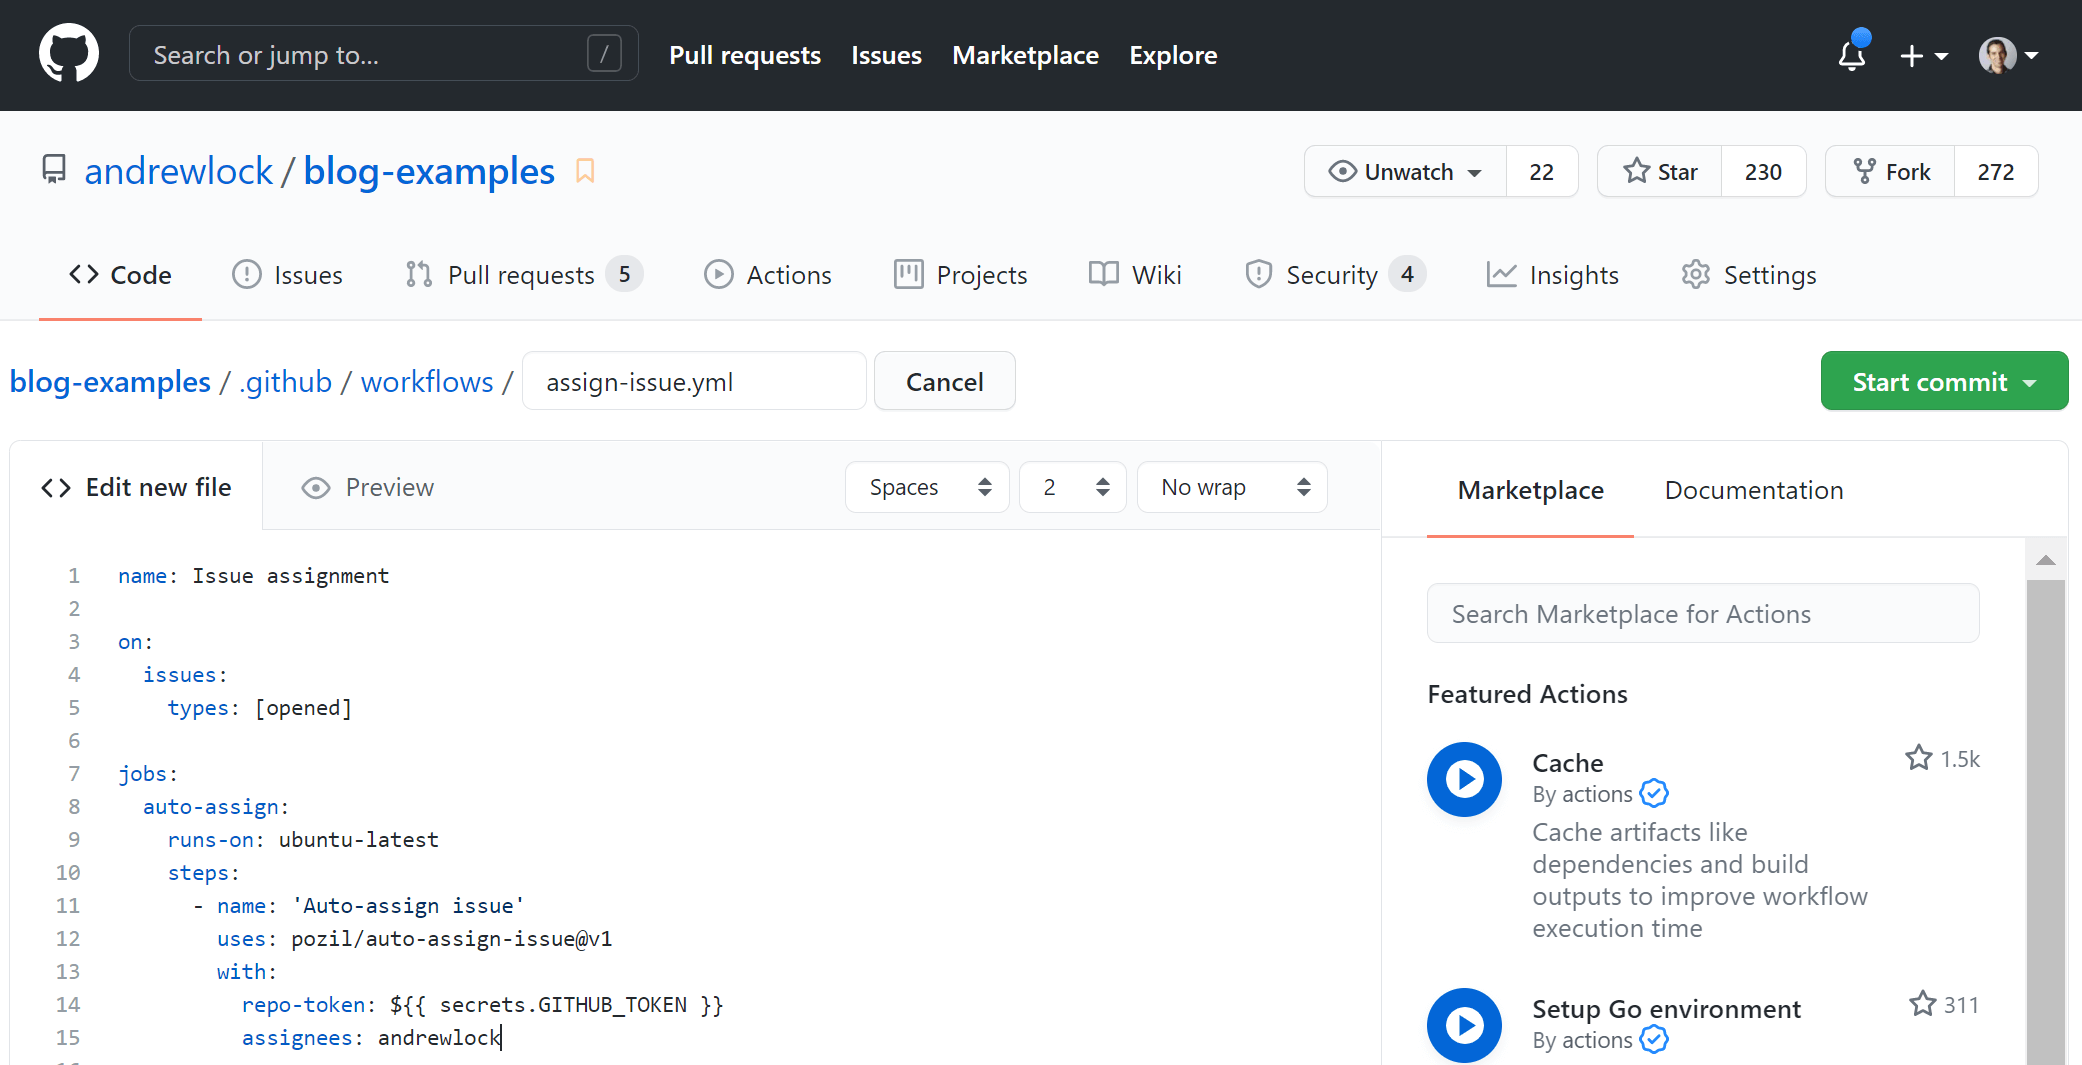Open the Security tab
Image resolution: width=2082 pixels, height=1065 pixels.
(x=1335, y=275)
